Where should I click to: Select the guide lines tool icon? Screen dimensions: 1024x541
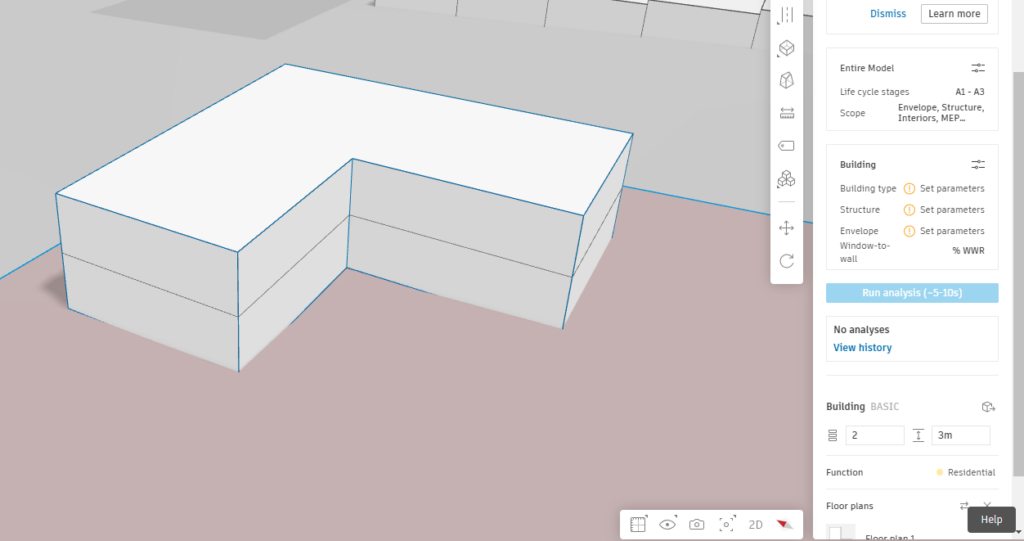(786, 14)
